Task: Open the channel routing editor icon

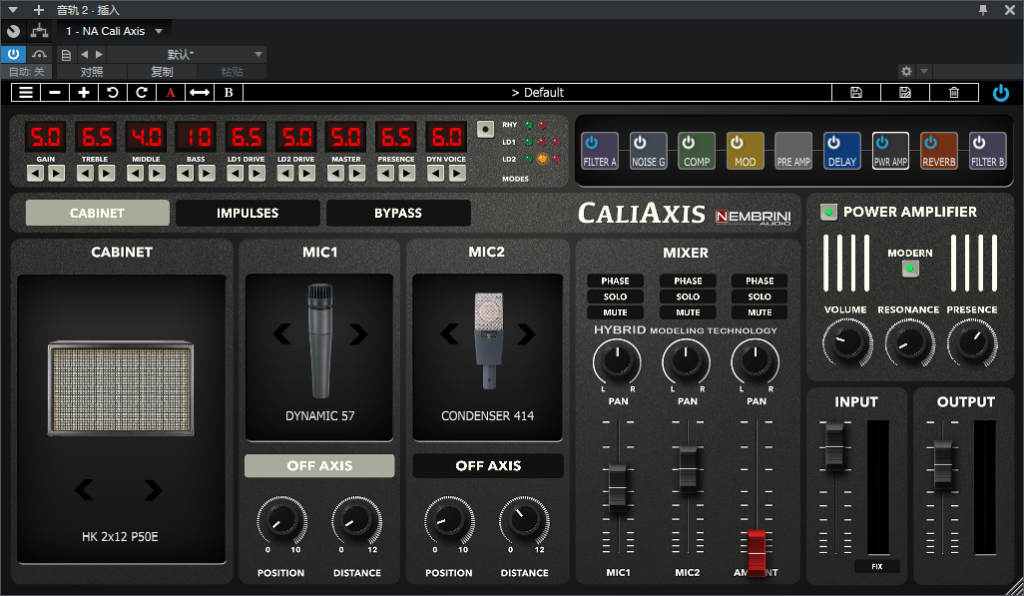Action: coord(39,31)
